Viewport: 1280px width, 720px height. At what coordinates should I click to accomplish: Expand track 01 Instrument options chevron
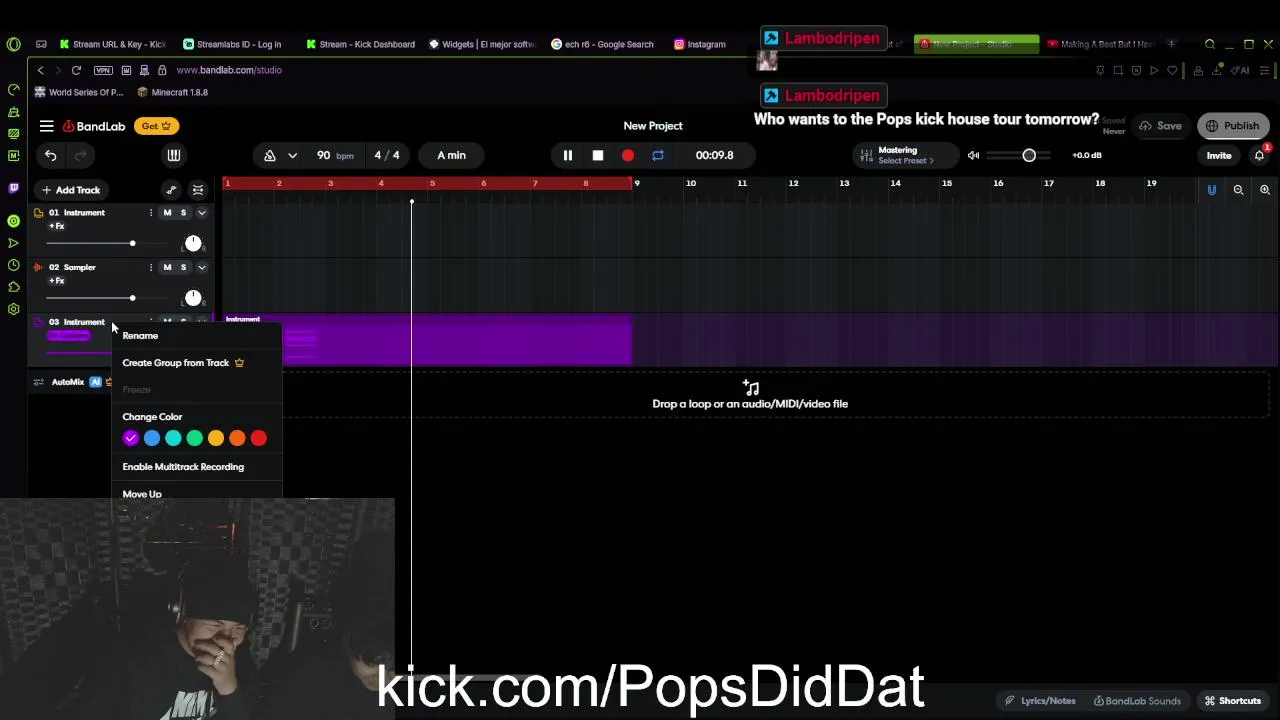(201, 213)
